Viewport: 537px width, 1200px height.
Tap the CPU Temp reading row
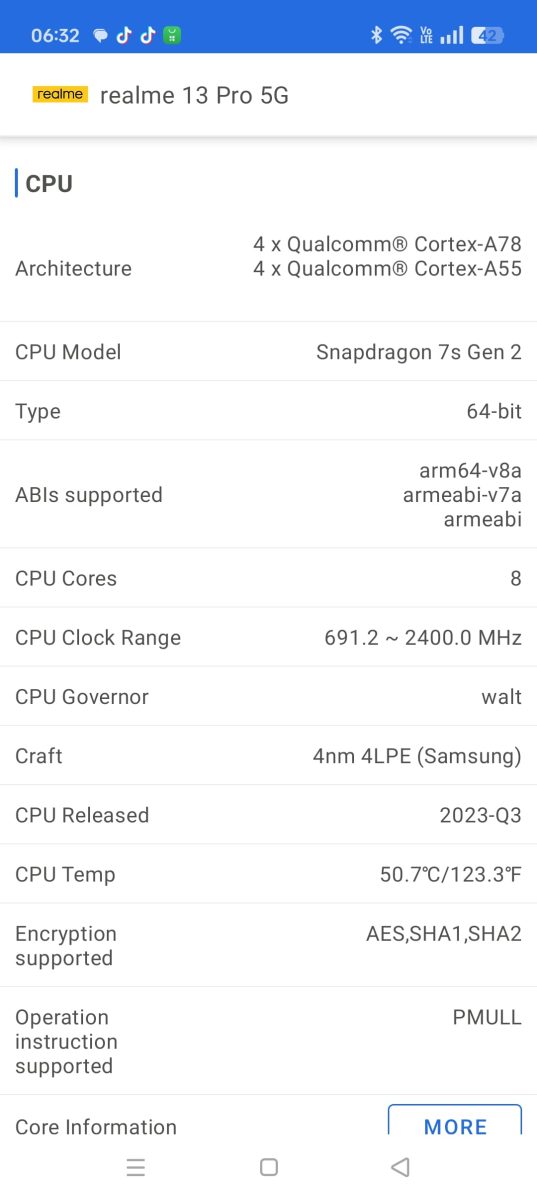(x=268, y=874)
